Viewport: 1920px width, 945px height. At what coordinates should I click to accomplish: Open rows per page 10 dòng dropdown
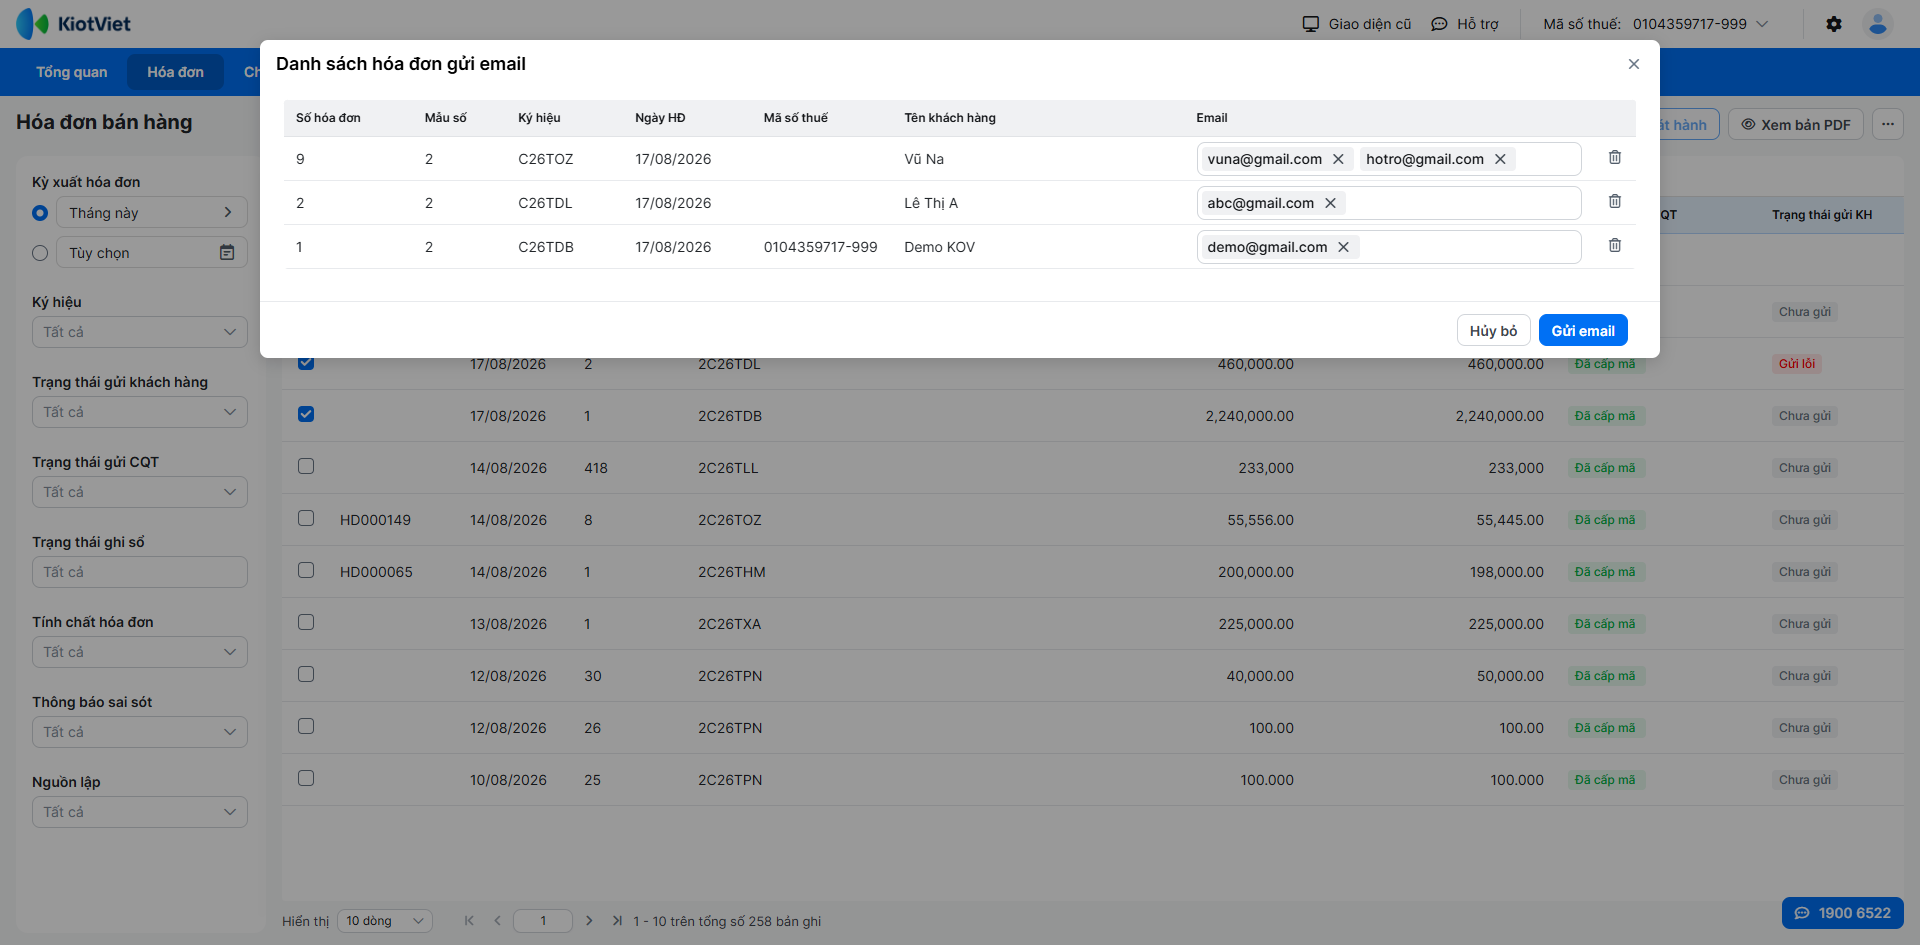click(x=385, y=921)
